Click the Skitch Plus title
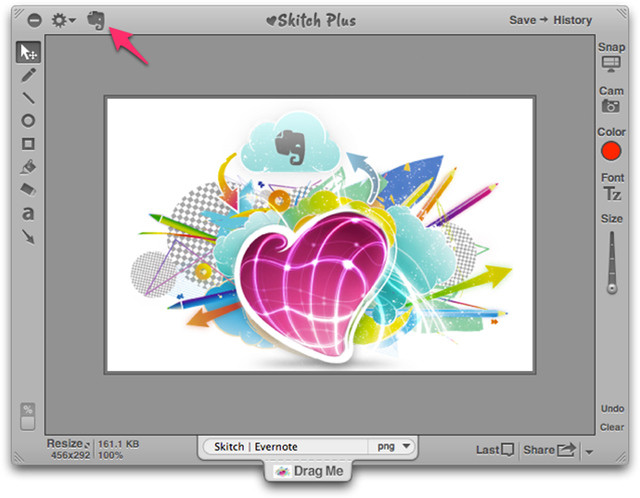 311,20
